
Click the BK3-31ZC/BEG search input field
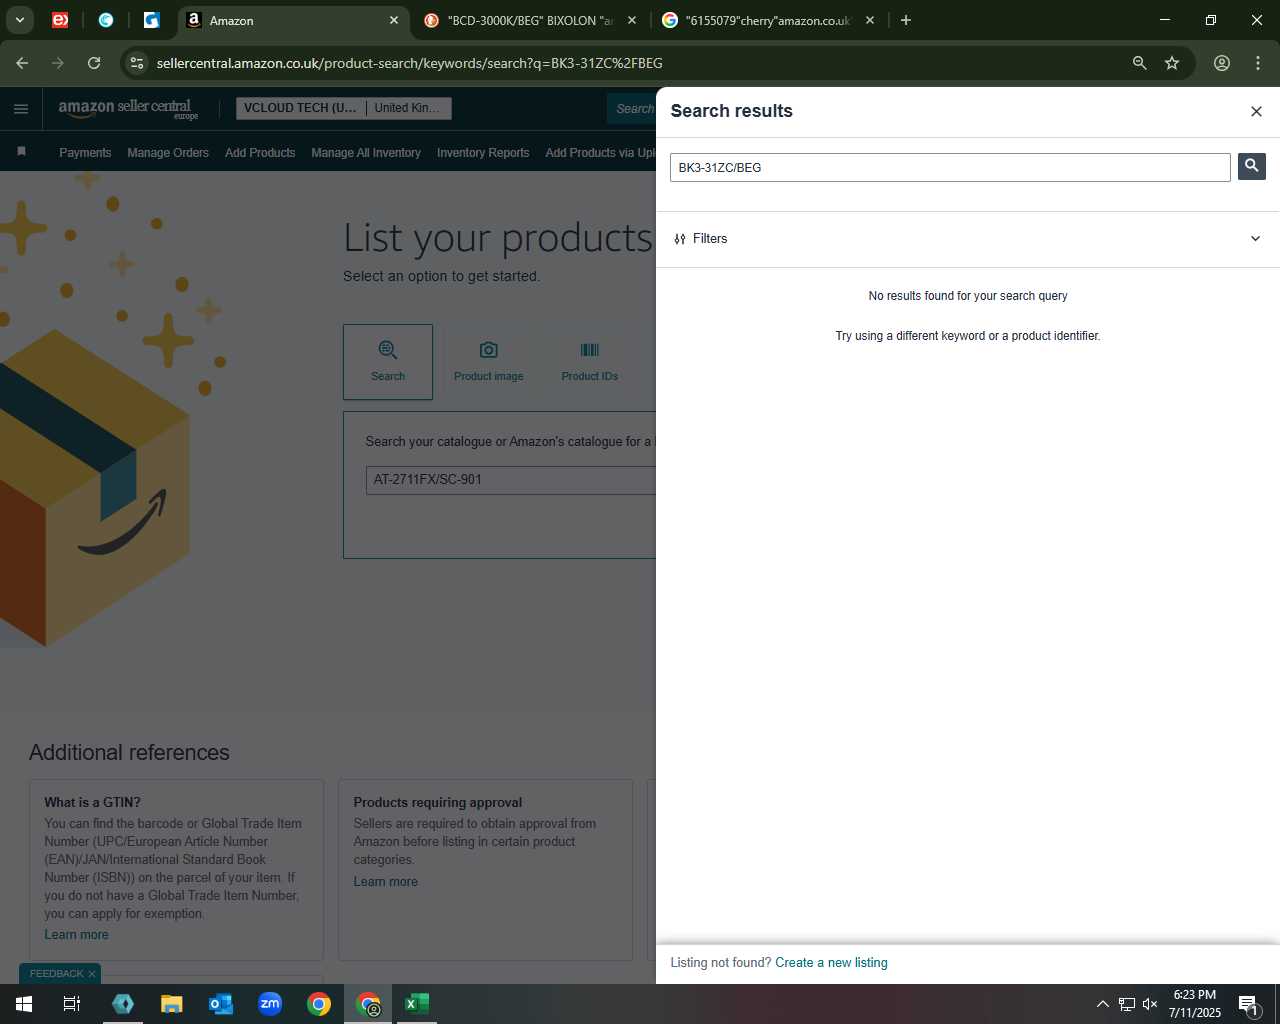(x=950, y=167)
